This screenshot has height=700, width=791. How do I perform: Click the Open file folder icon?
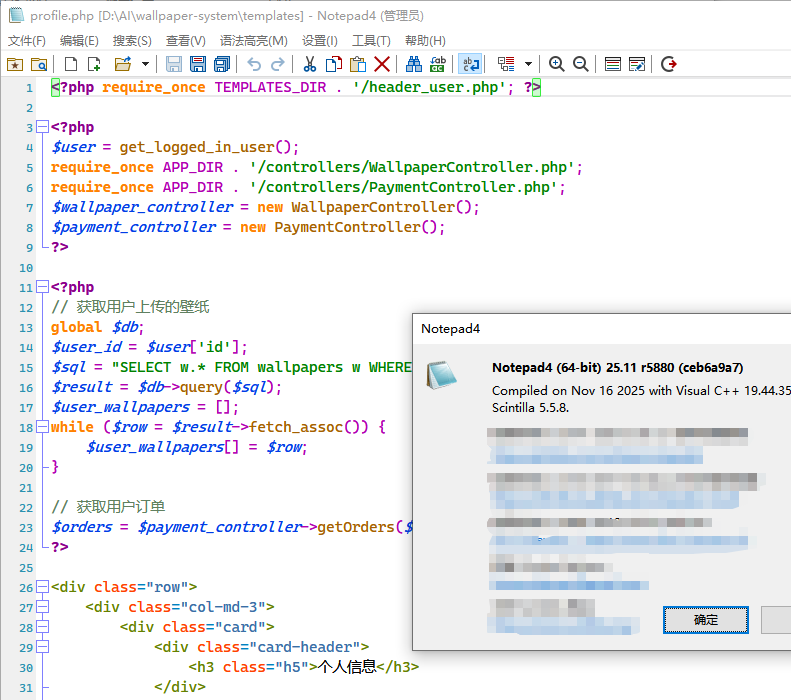(122, 64)
